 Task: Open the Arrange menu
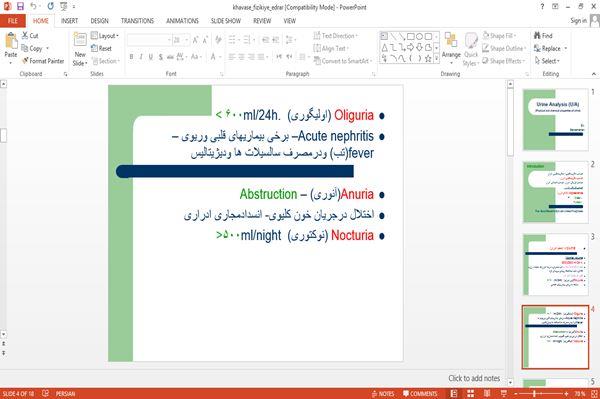click(451, 49)
